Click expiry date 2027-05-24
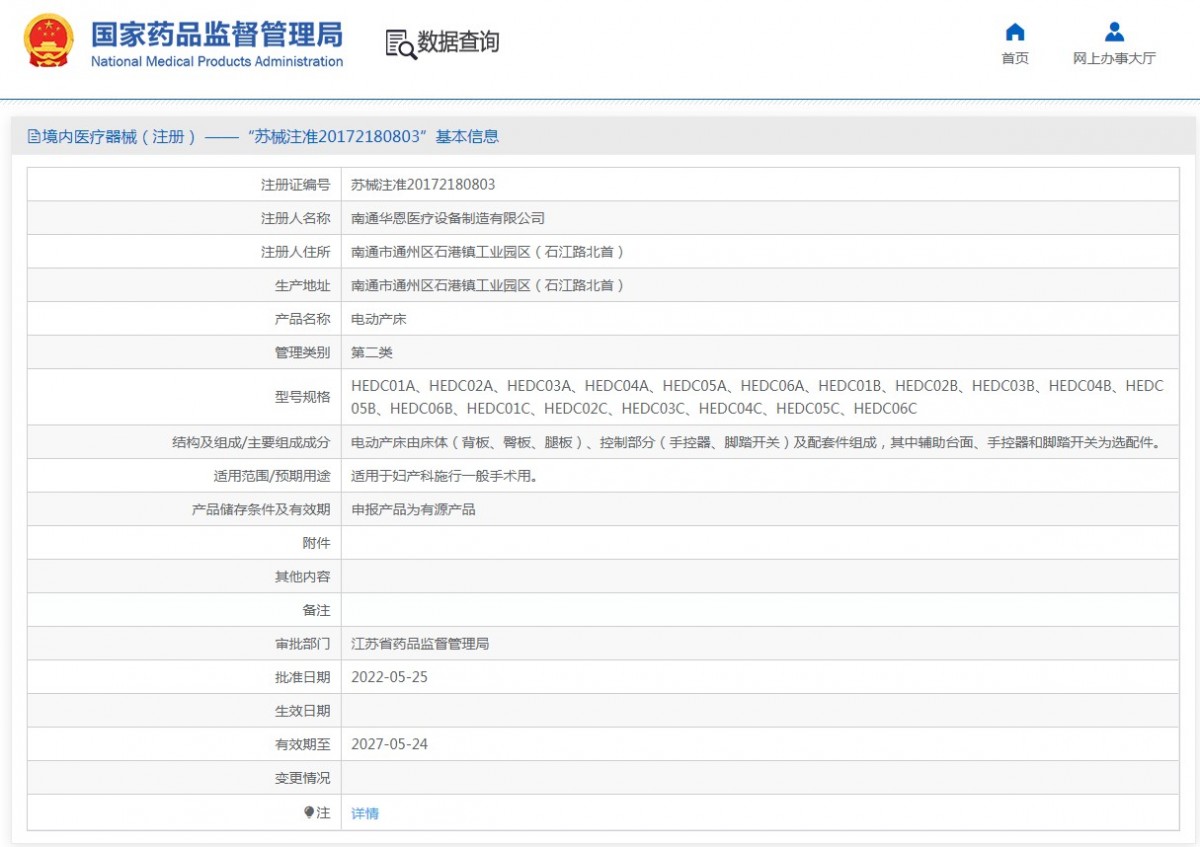Screen dimensions: 1200x847 [x=389, y=744]
